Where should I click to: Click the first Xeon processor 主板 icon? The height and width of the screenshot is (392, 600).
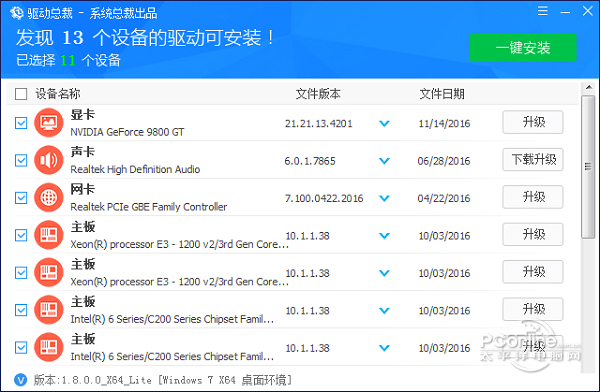[49, 235]
